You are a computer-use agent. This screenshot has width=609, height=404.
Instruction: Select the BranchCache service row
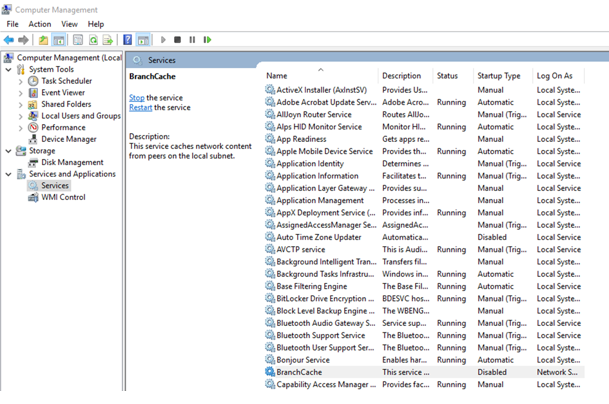(x=424, y=372)
